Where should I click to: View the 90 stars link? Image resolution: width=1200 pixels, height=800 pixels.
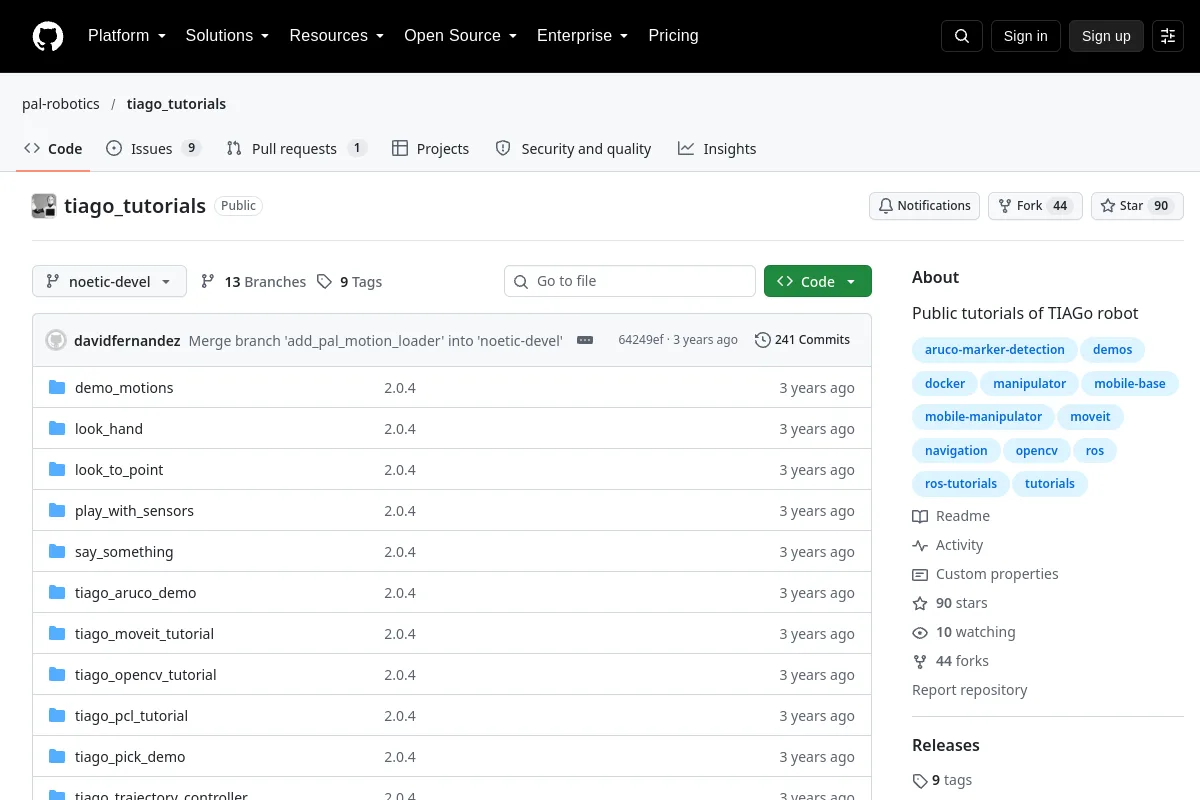[950, 603]
